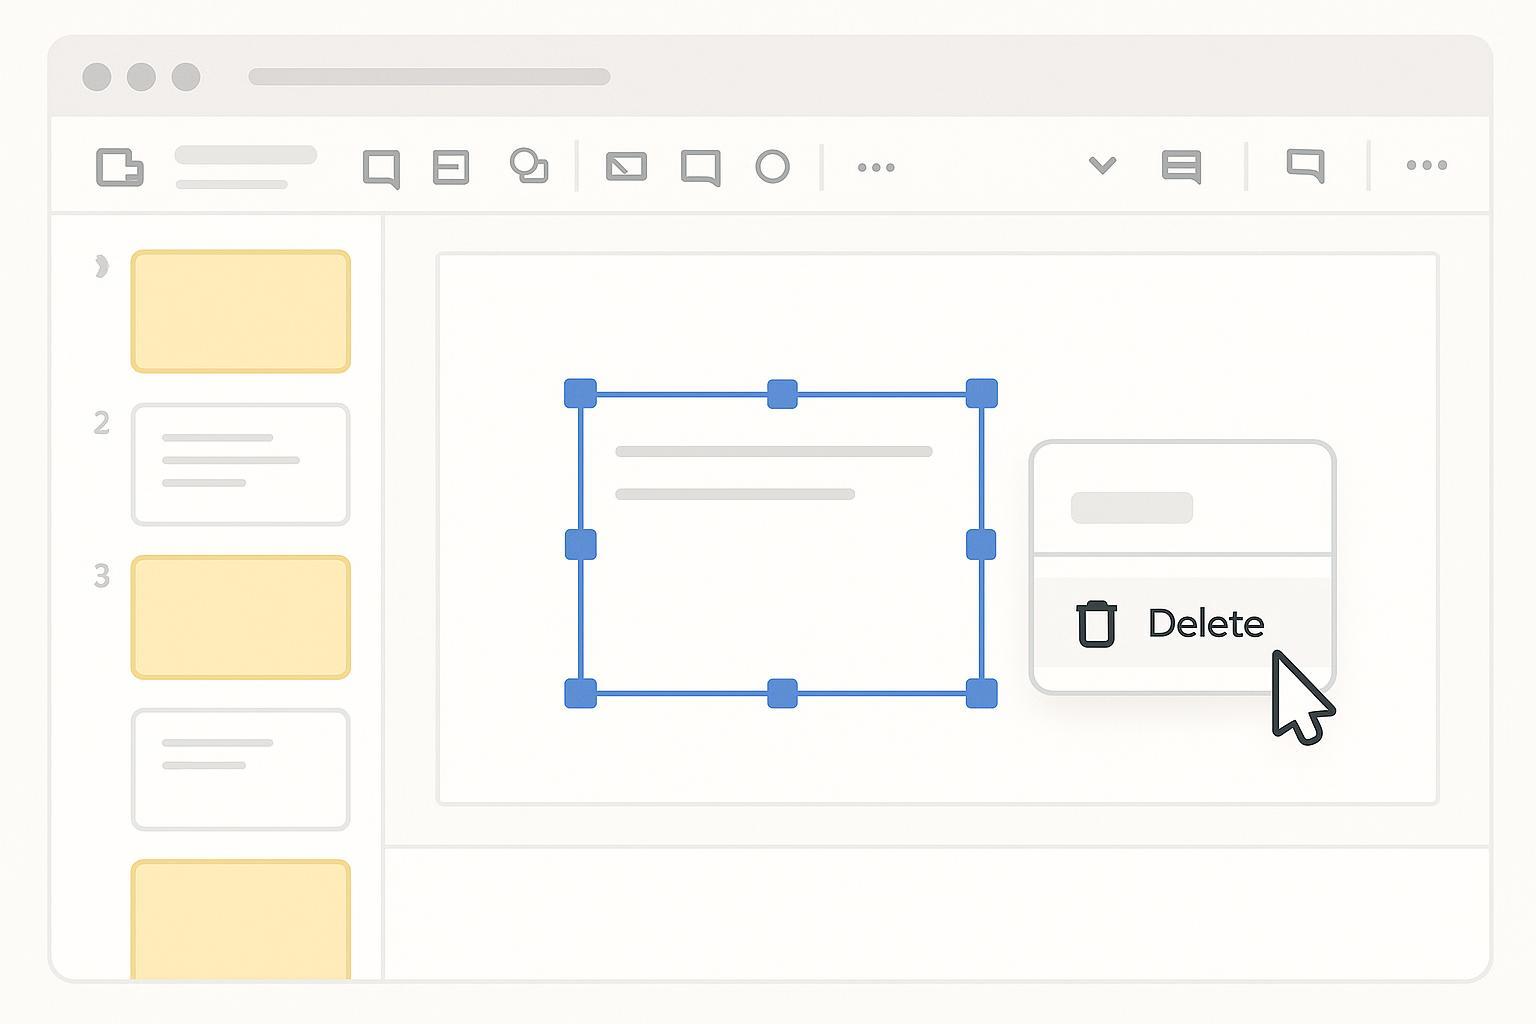This screenshot has height=1024, width=1536.
Task: Click the bottom-center resize handle of selection
Action: click(x=782, y=693)
